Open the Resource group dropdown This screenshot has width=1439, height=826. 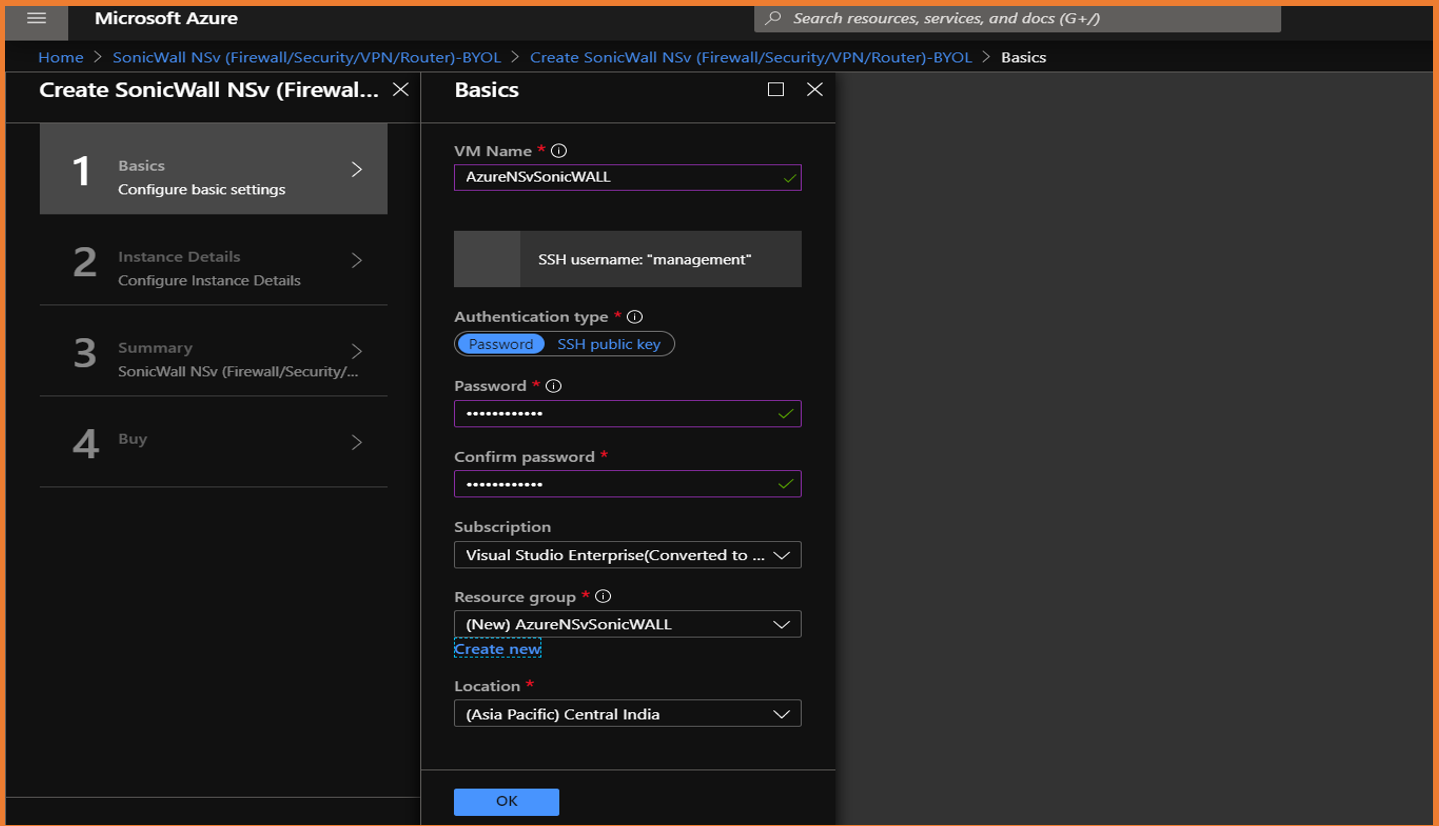[x=627, y=624]
